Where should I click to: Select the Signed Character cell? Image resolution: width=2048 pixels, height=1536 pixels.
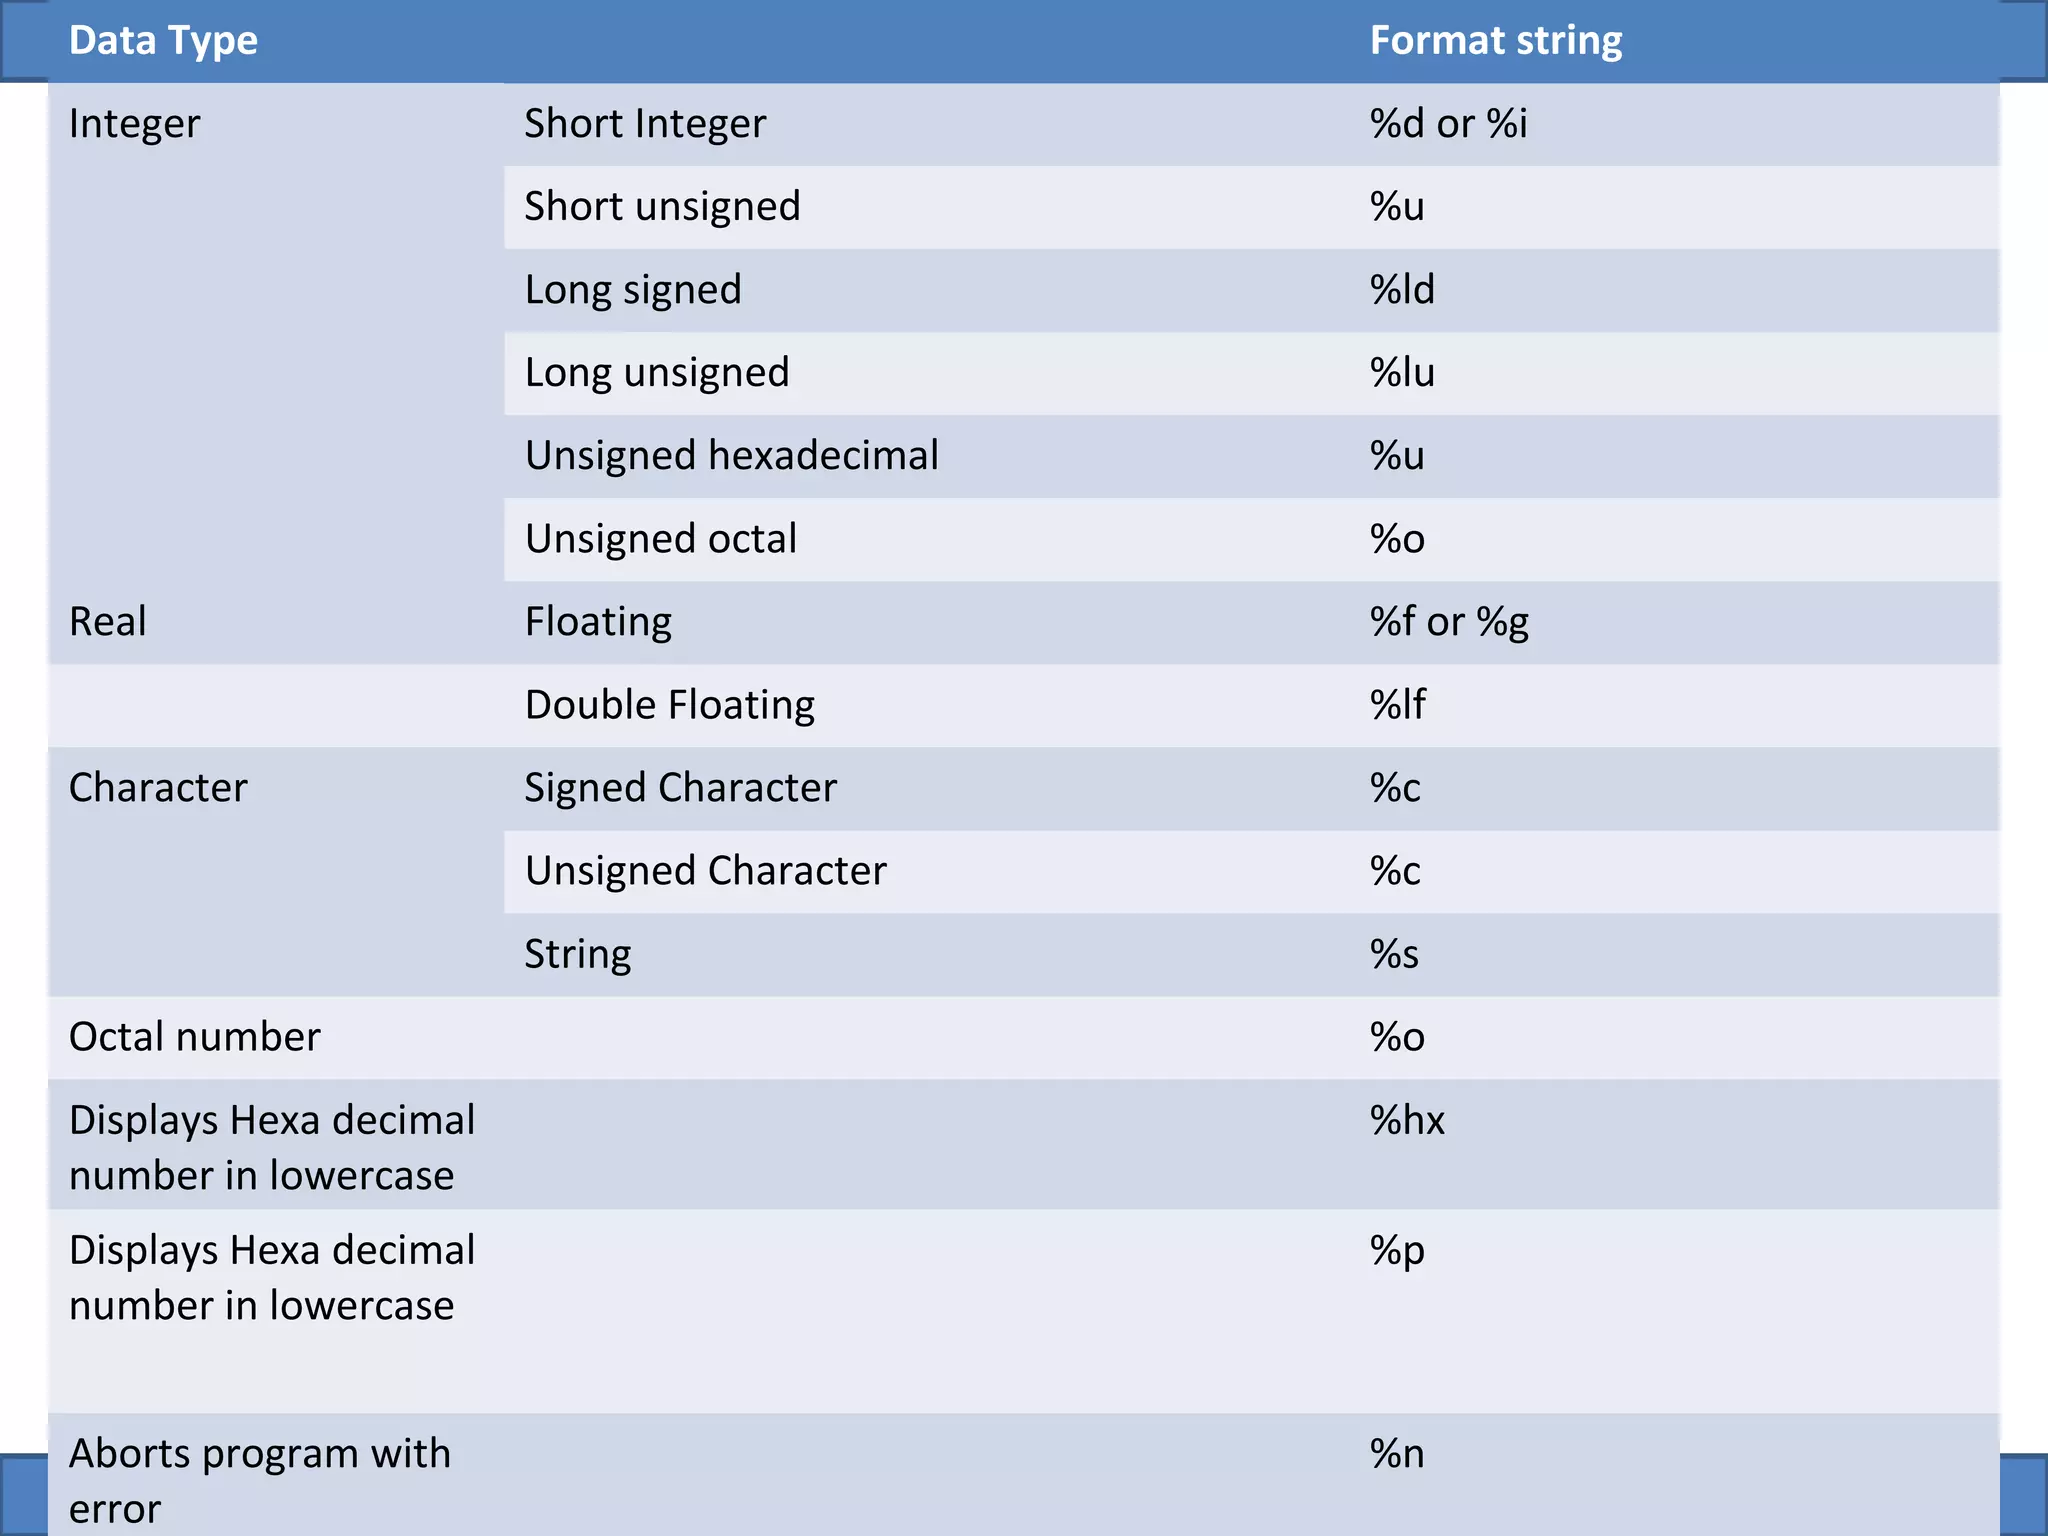pos(681,788)
